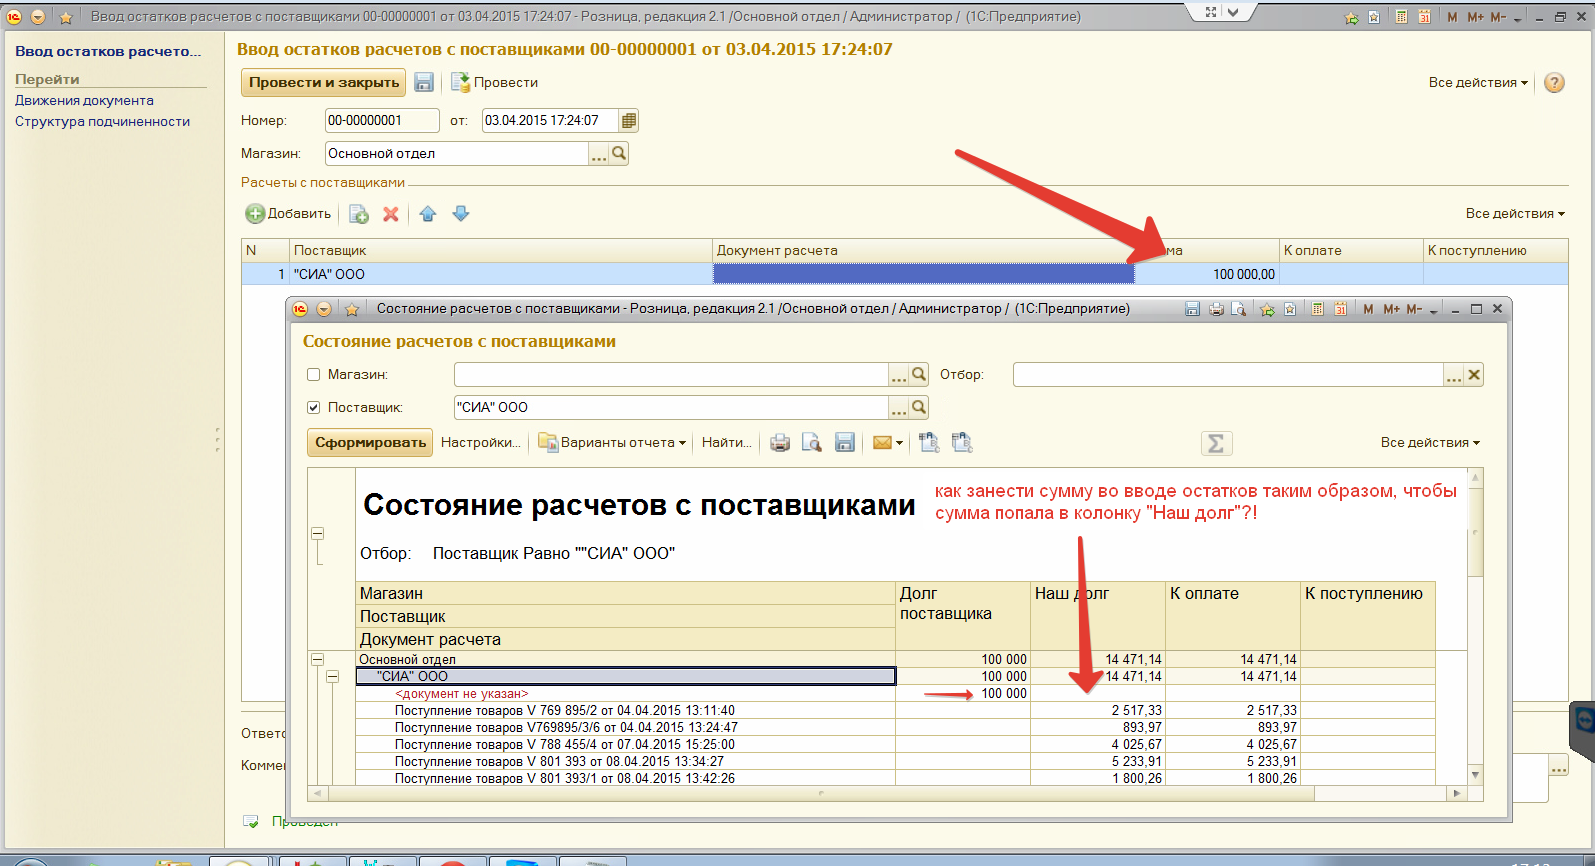Click the Номер input field

(382, 121)
